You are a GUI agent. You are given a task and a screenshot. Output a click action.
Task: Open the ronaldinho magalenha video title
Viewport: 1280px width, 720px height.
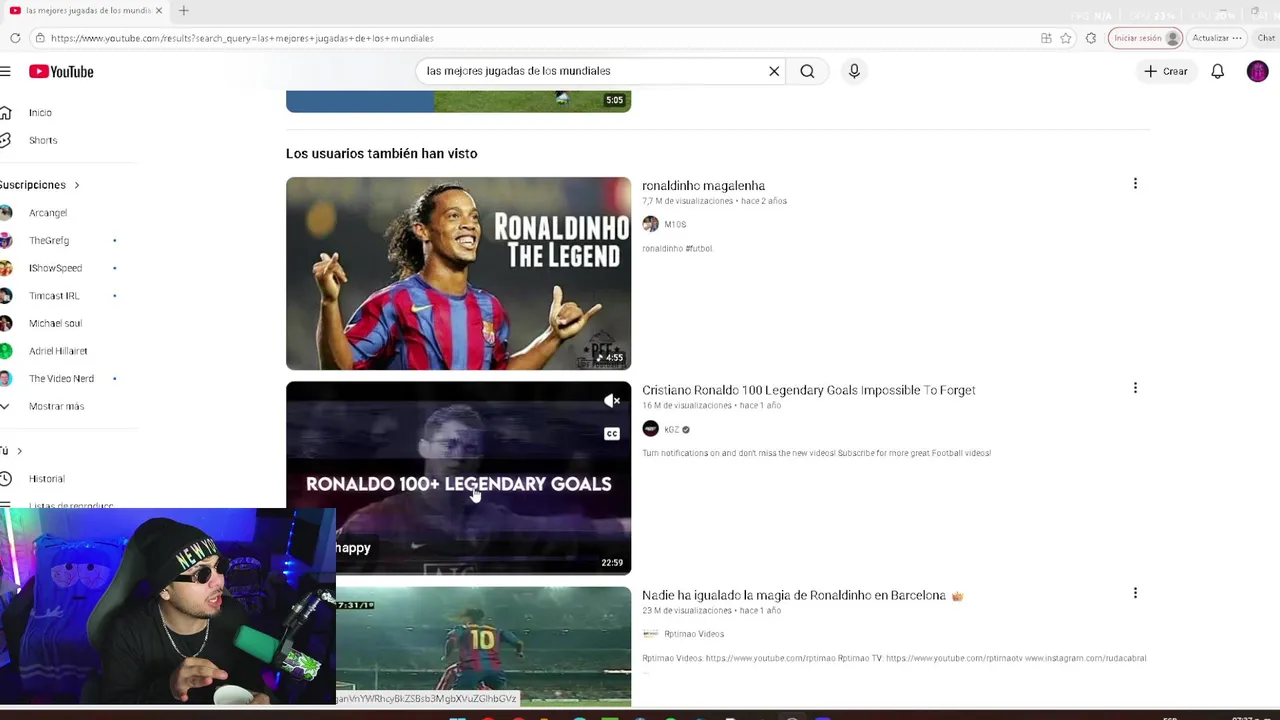tap(703, 186)
